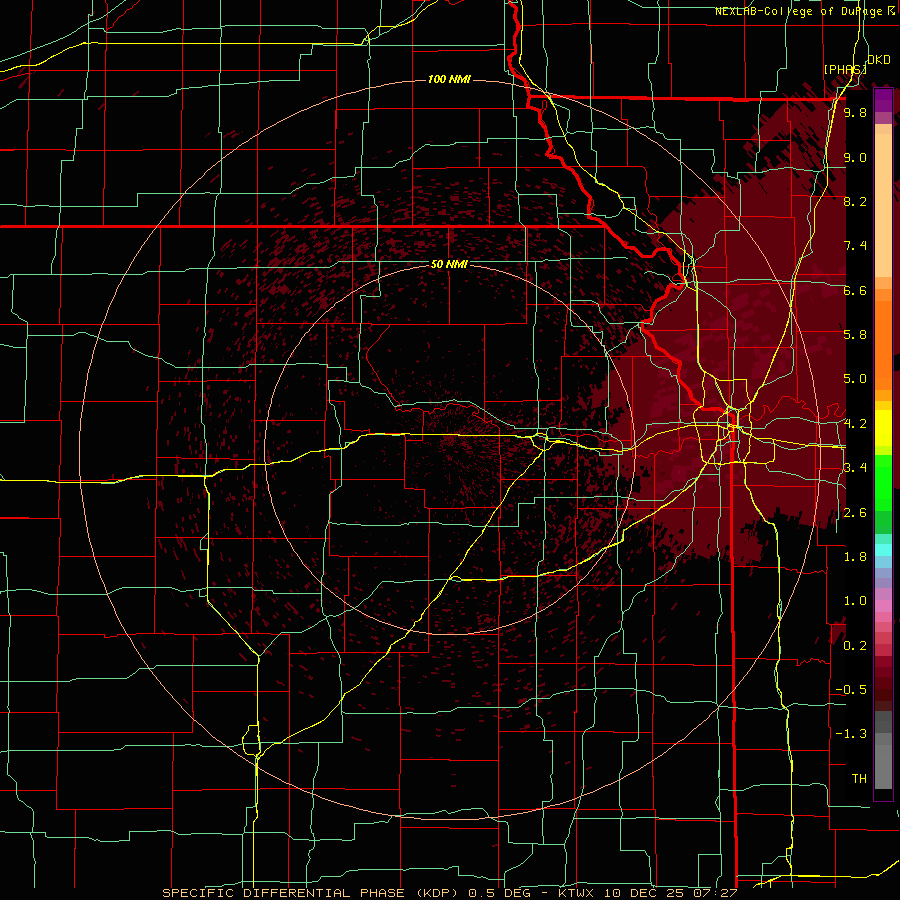Click the 50 NMI range ring label
This screenshot has width=900, height=900.
pos(449,264)
